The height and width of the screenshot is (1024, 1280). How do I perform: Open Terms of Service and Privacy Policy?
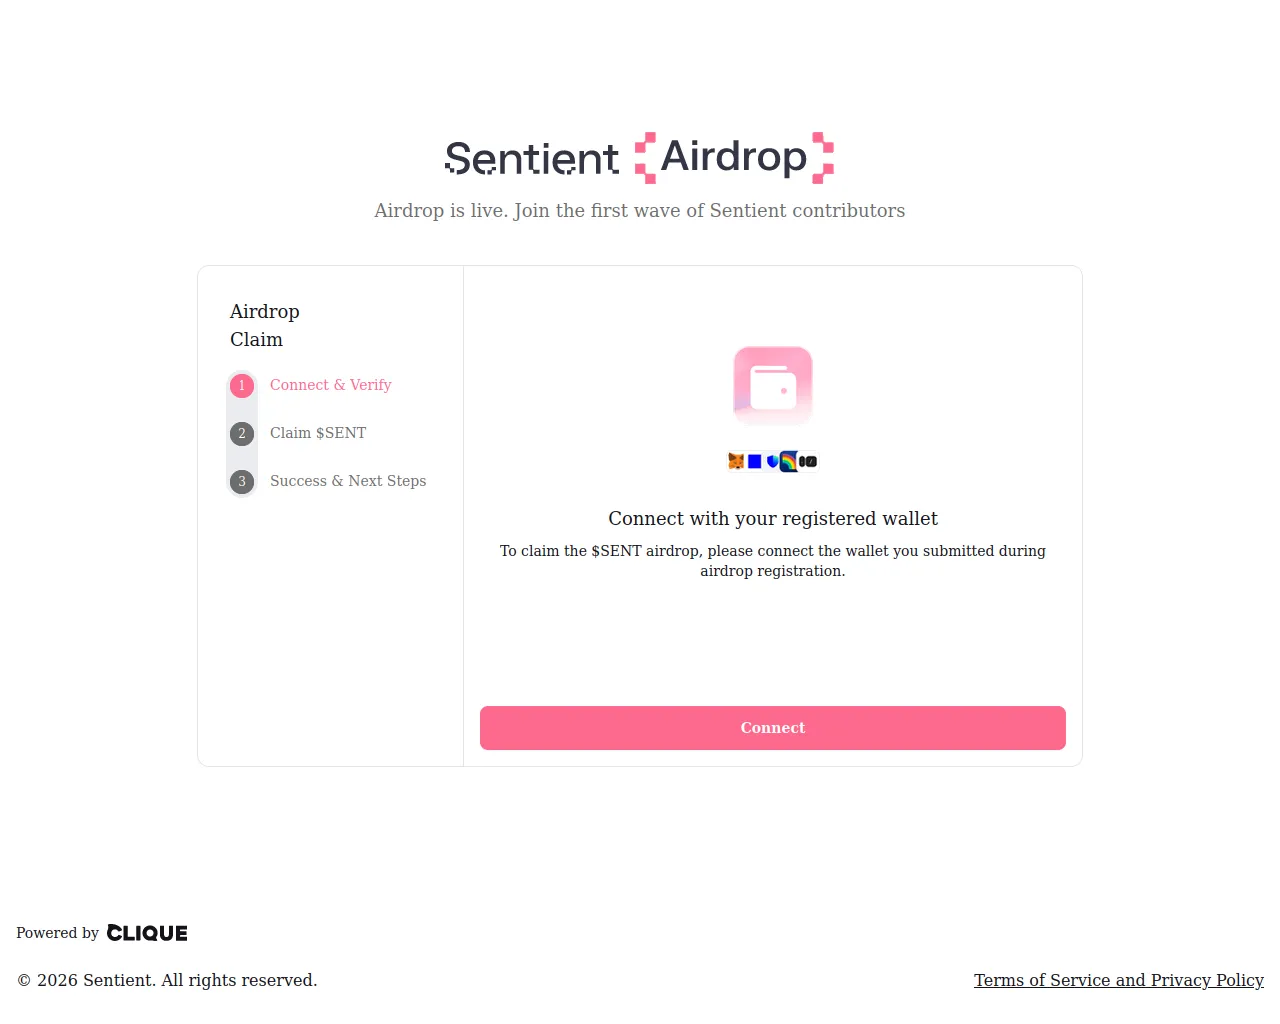[1118, 980]
